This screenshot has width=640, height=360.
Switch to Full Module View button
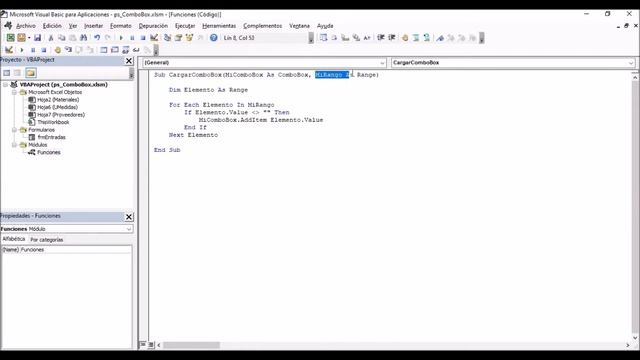pyautogui.click(x=151, y=345)
